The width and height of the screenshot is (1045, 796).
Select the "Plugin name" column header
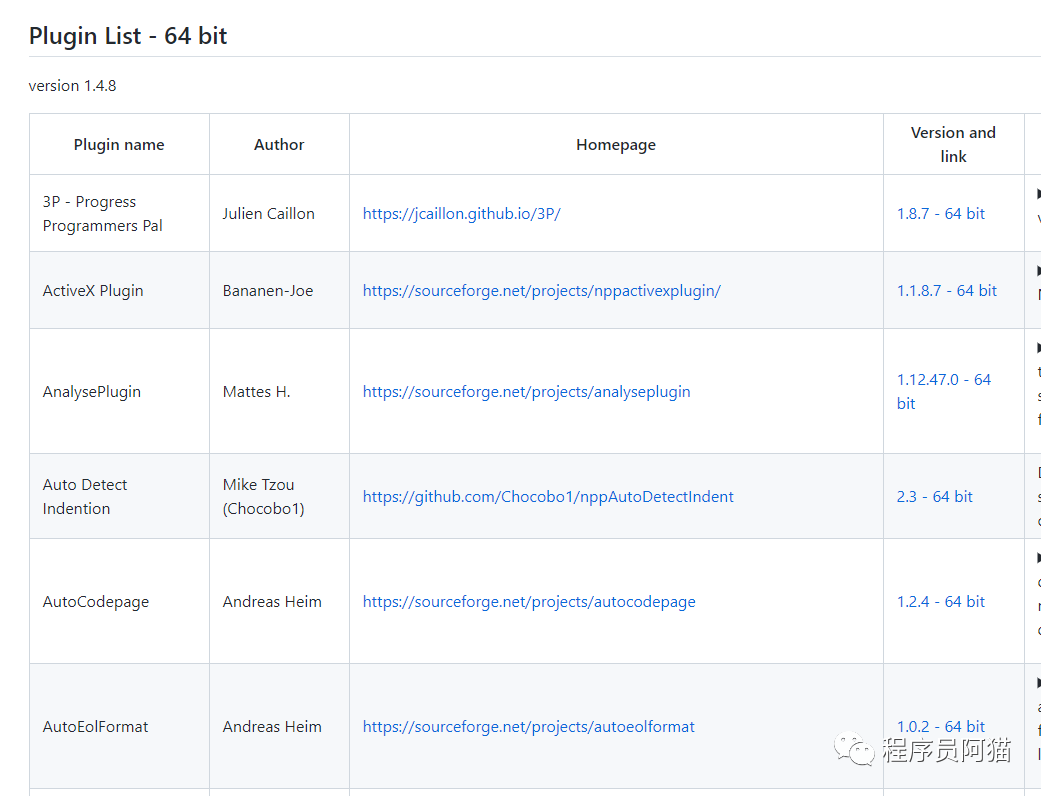pos(118,144)
